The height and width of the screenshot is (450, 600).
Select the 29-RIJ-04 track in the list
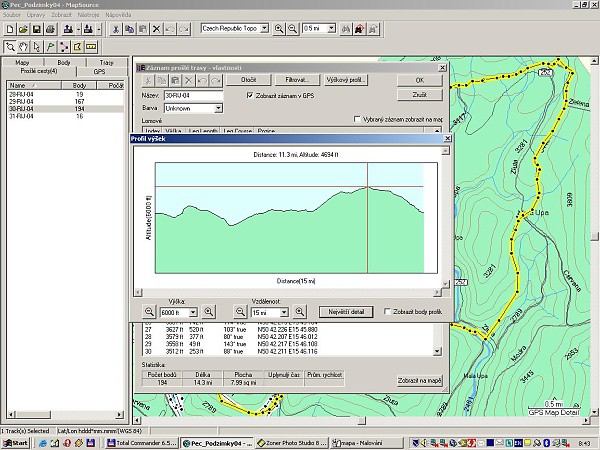[x=65, y=101]
